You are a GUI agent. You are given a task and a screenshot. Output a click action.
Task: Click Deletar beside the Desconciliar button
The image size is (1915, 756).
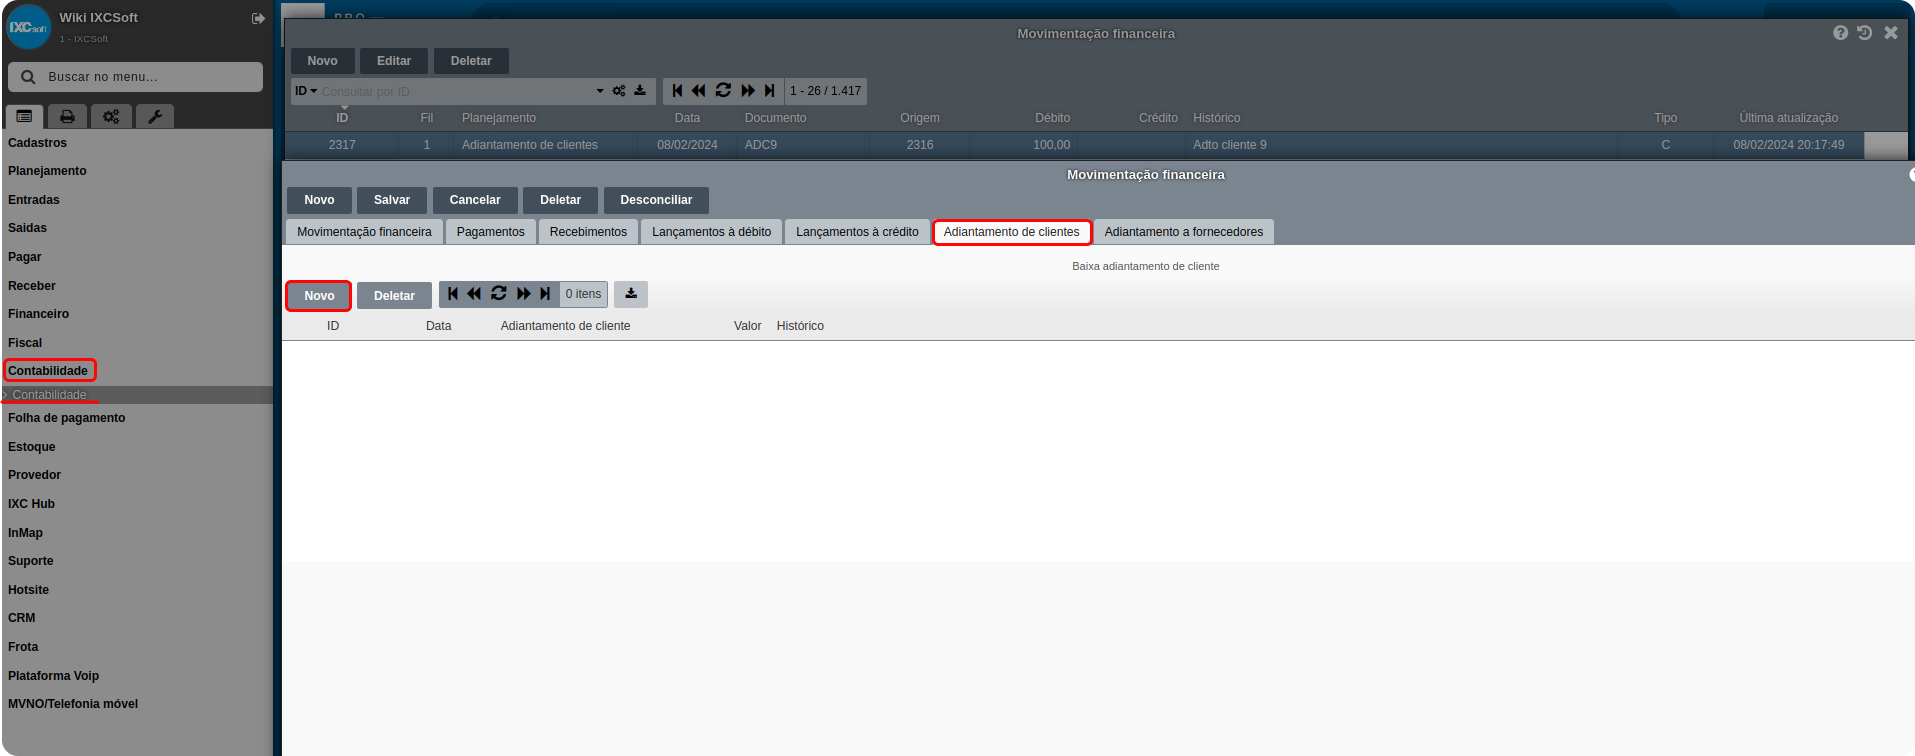coord(560,200)
